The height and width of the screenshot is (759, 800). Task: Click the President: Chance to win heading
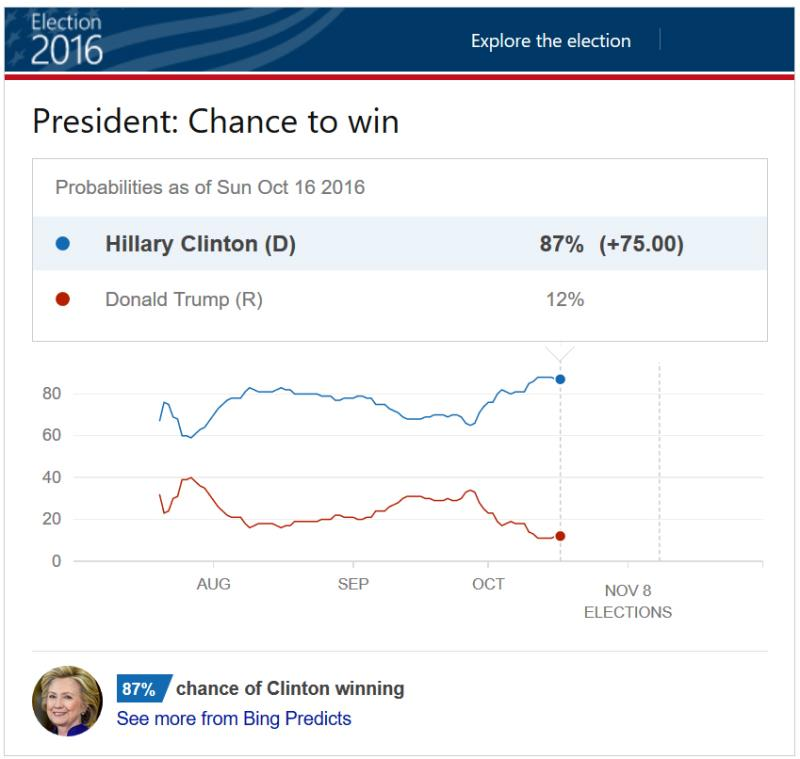pos(215,121)
